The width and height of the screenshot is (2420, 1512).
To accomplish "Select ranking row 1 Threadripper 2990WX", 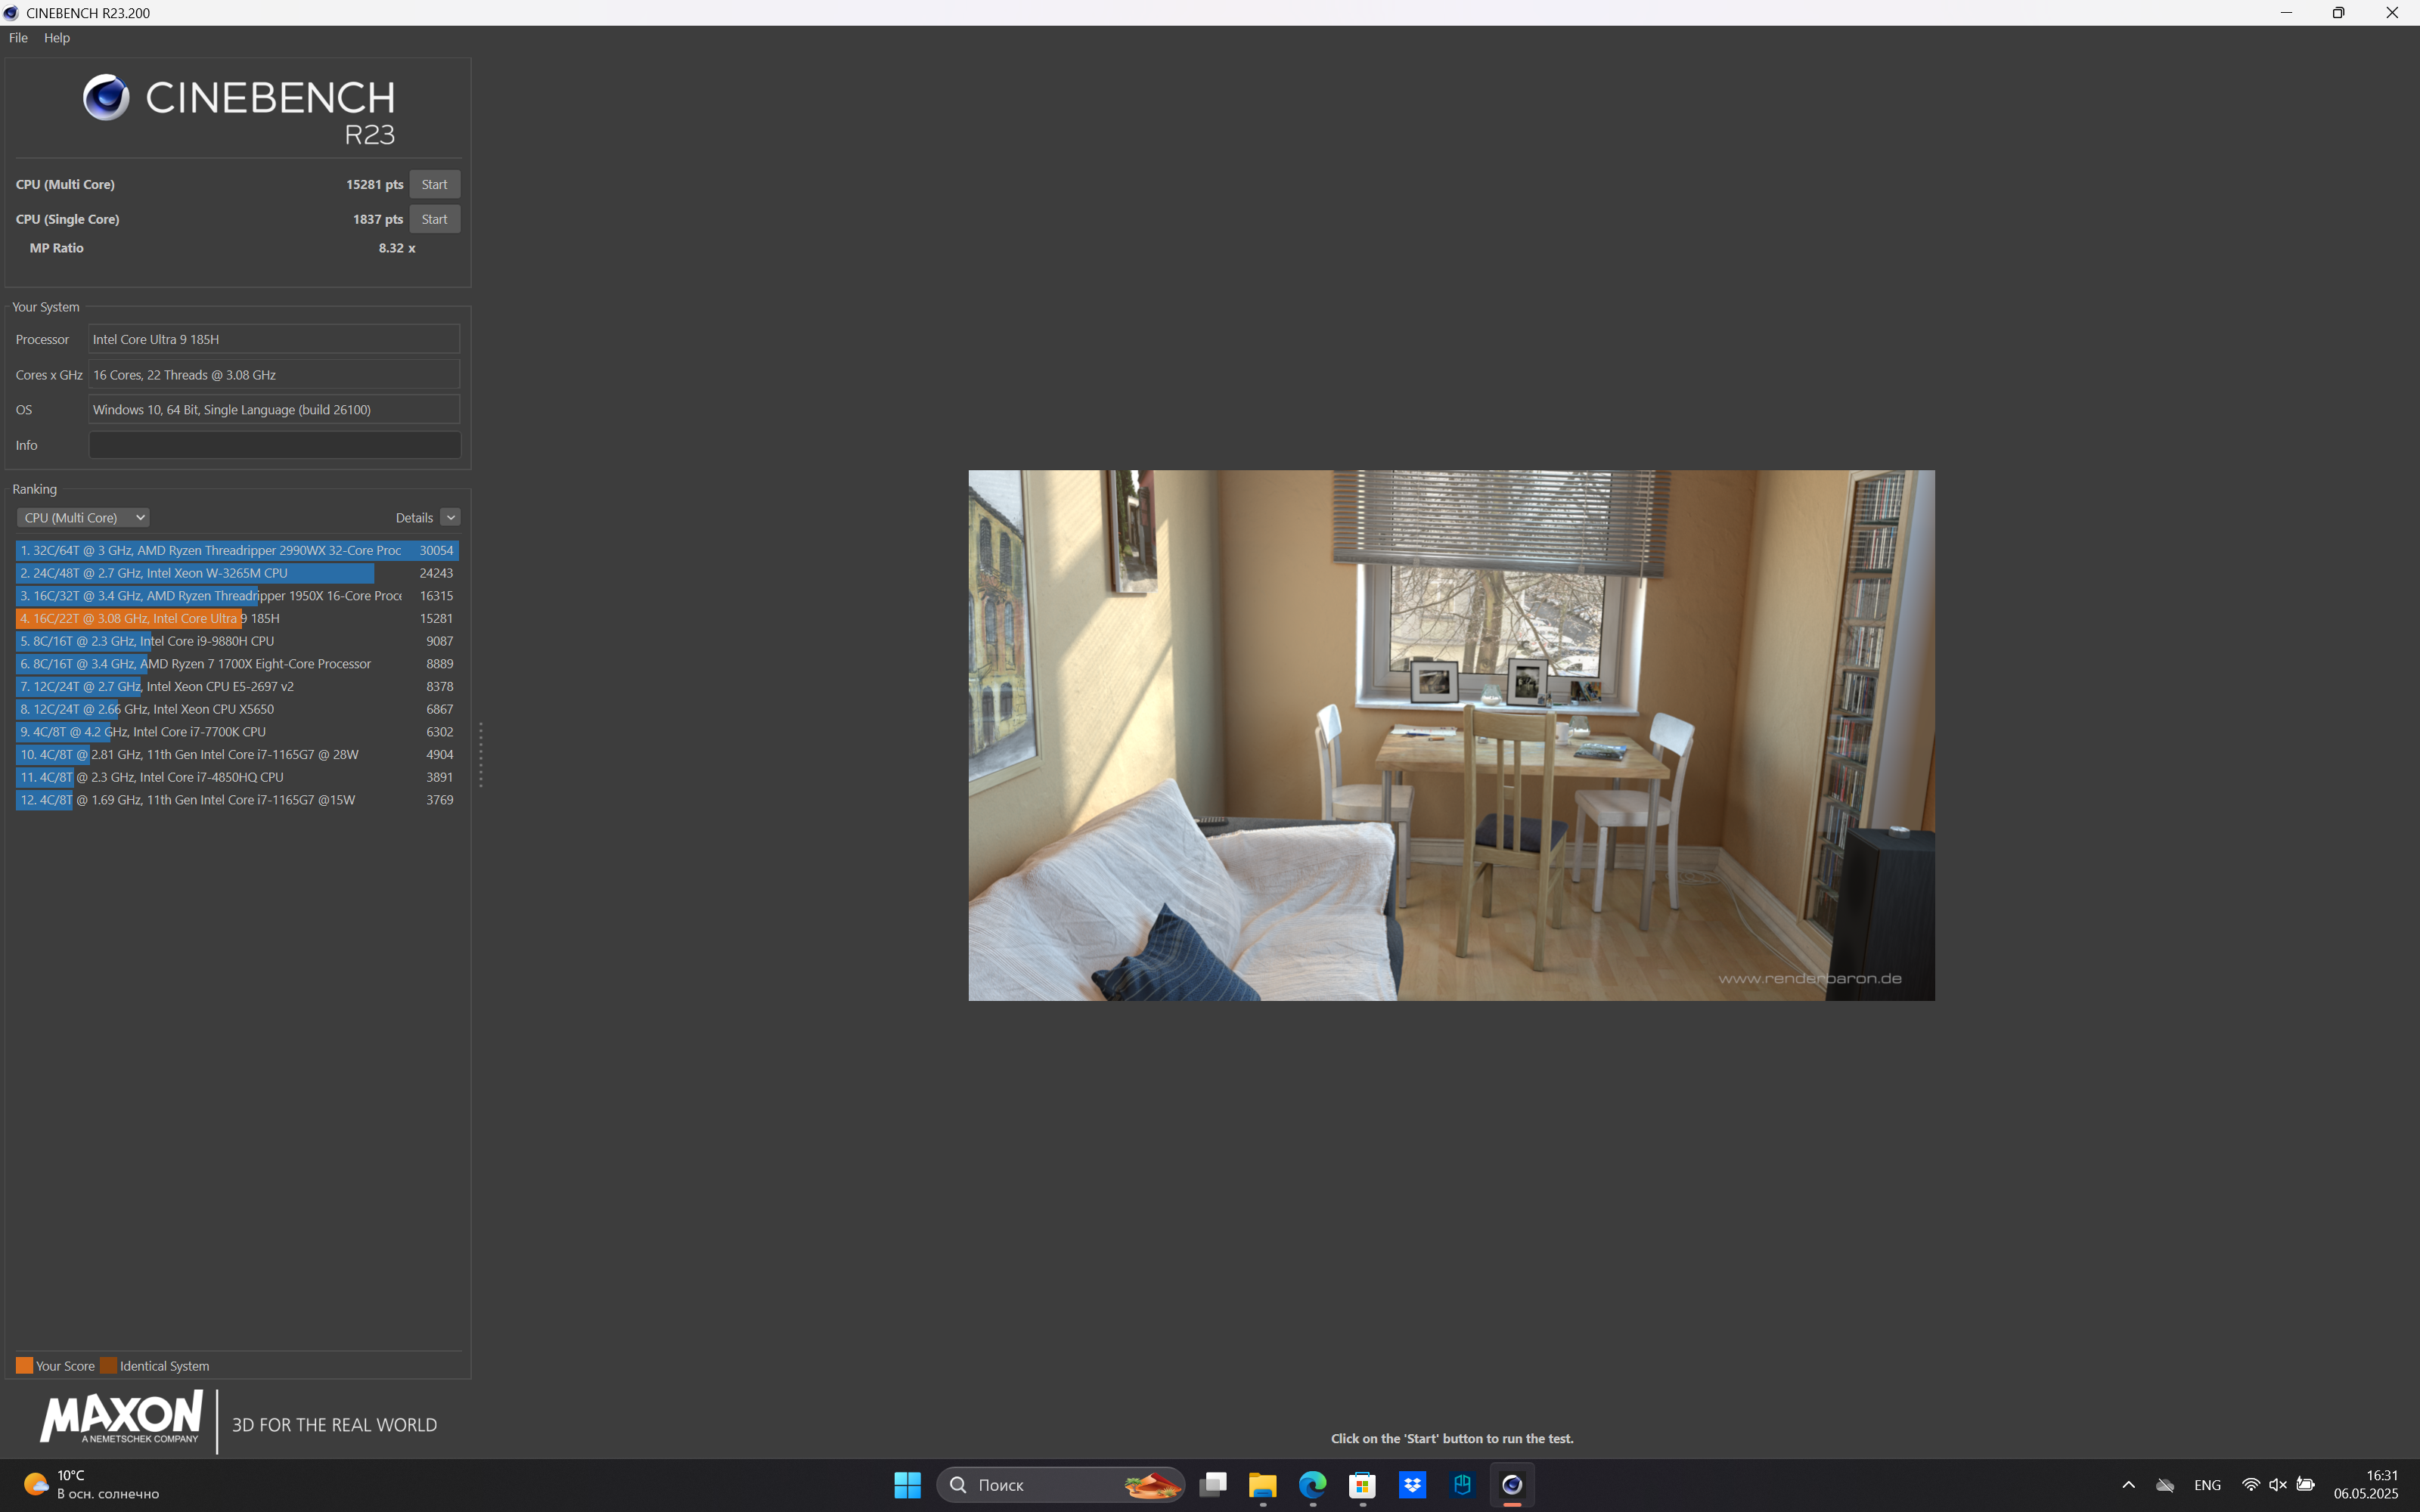I will point(237,550).
